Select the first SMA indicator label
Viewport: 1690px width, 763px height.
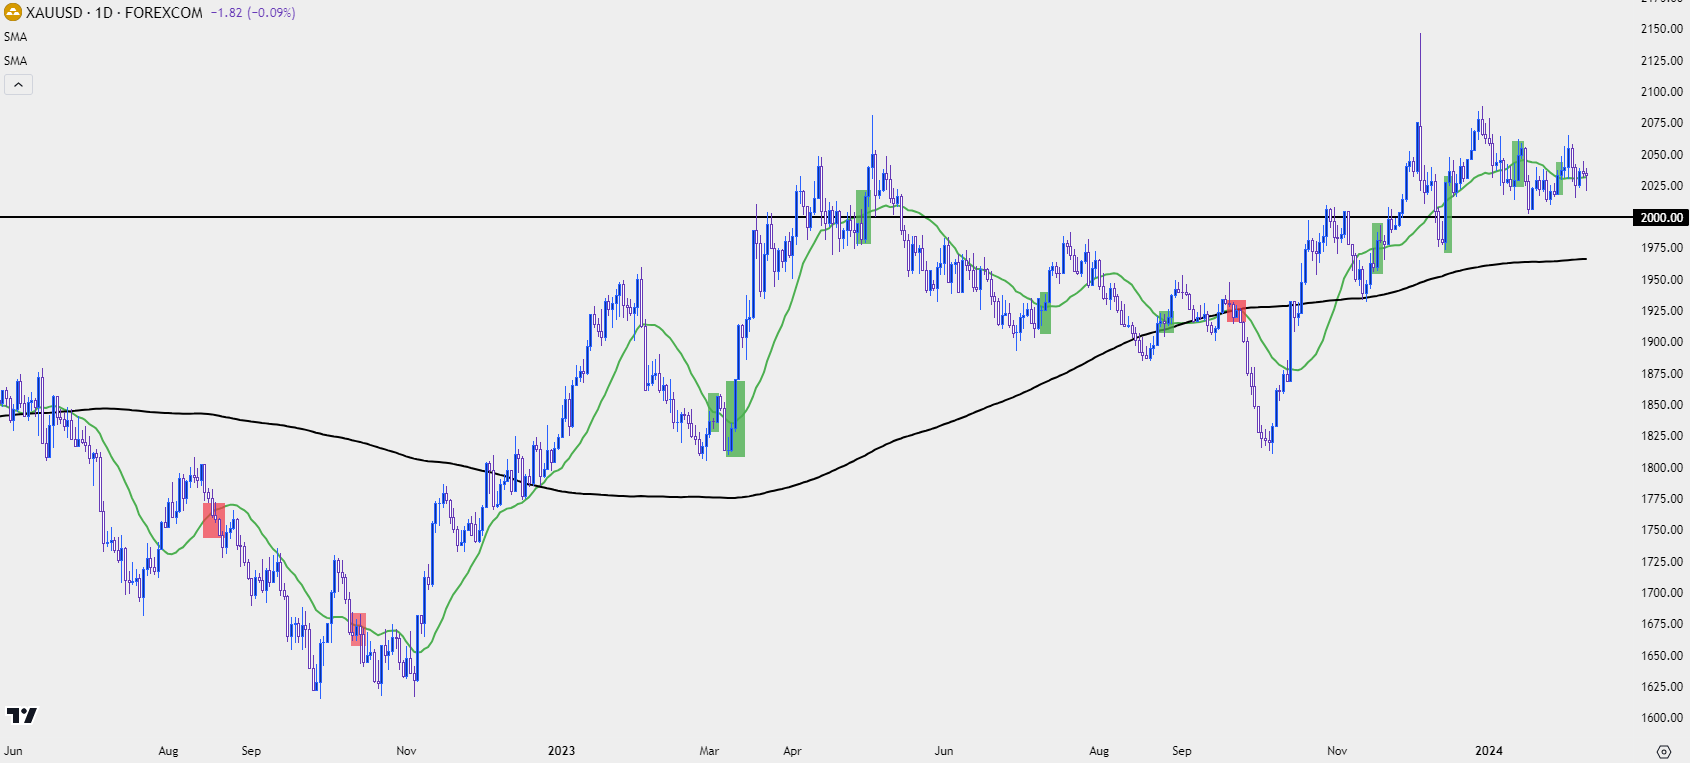pyautogui.click(x=16, y=37)
